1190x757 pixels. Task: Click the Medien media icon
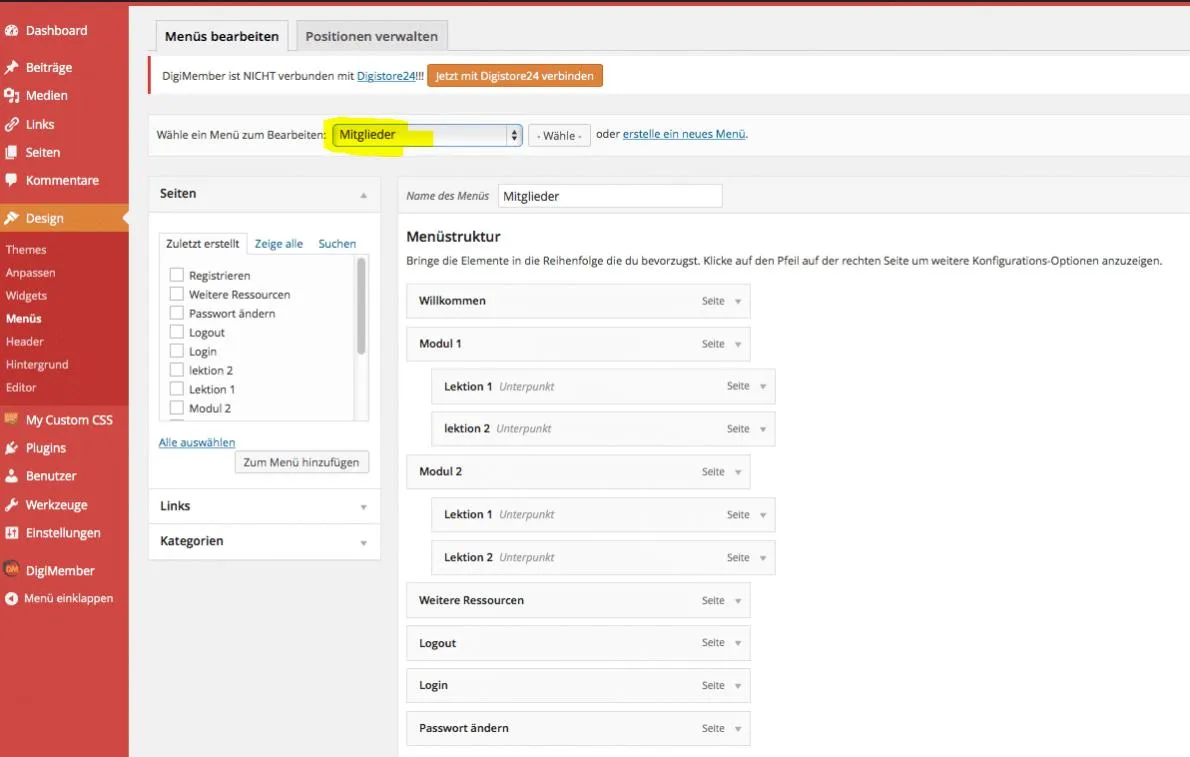[11, 96]
